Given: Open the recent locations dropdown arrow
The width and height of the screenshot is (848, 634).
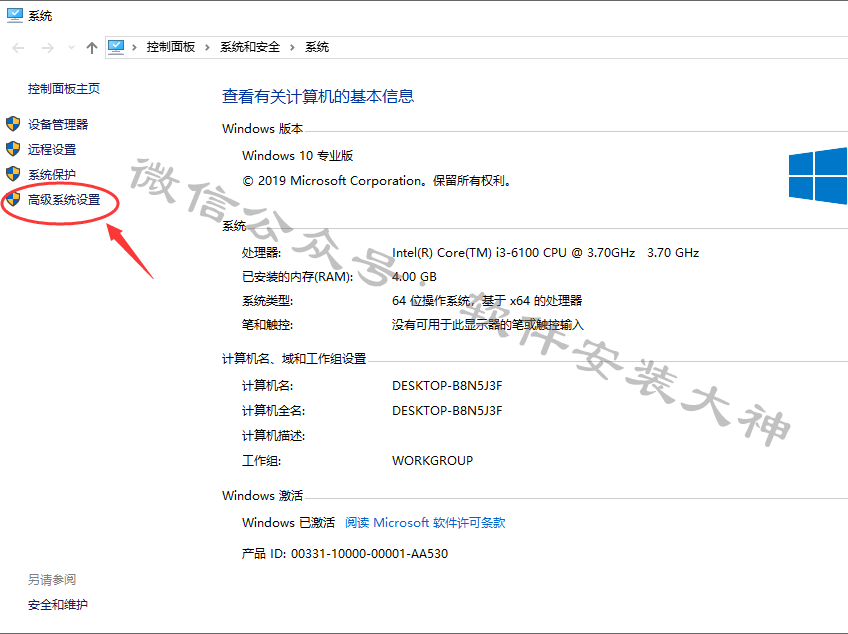Looking at the screenshot, I should [x=71, y=48].
